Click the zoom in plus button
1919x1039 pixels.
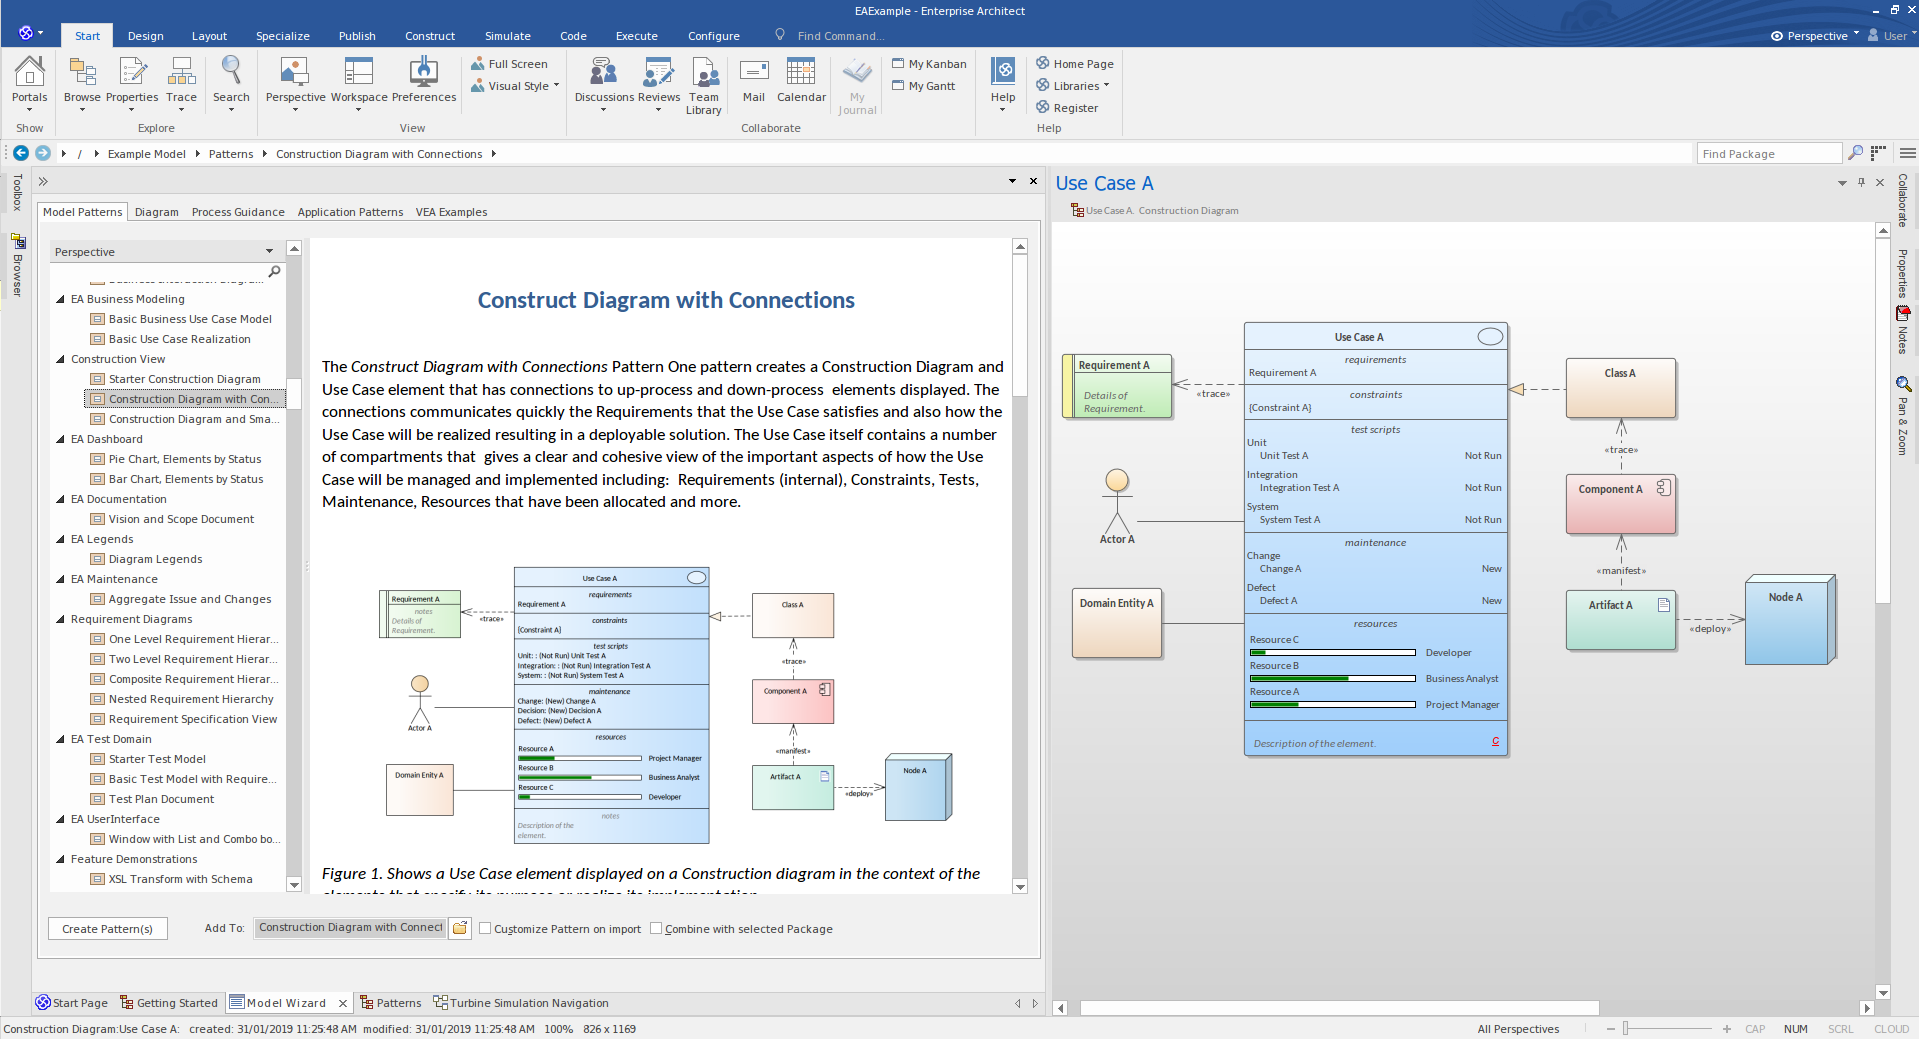click(x=1726, y=1029)
